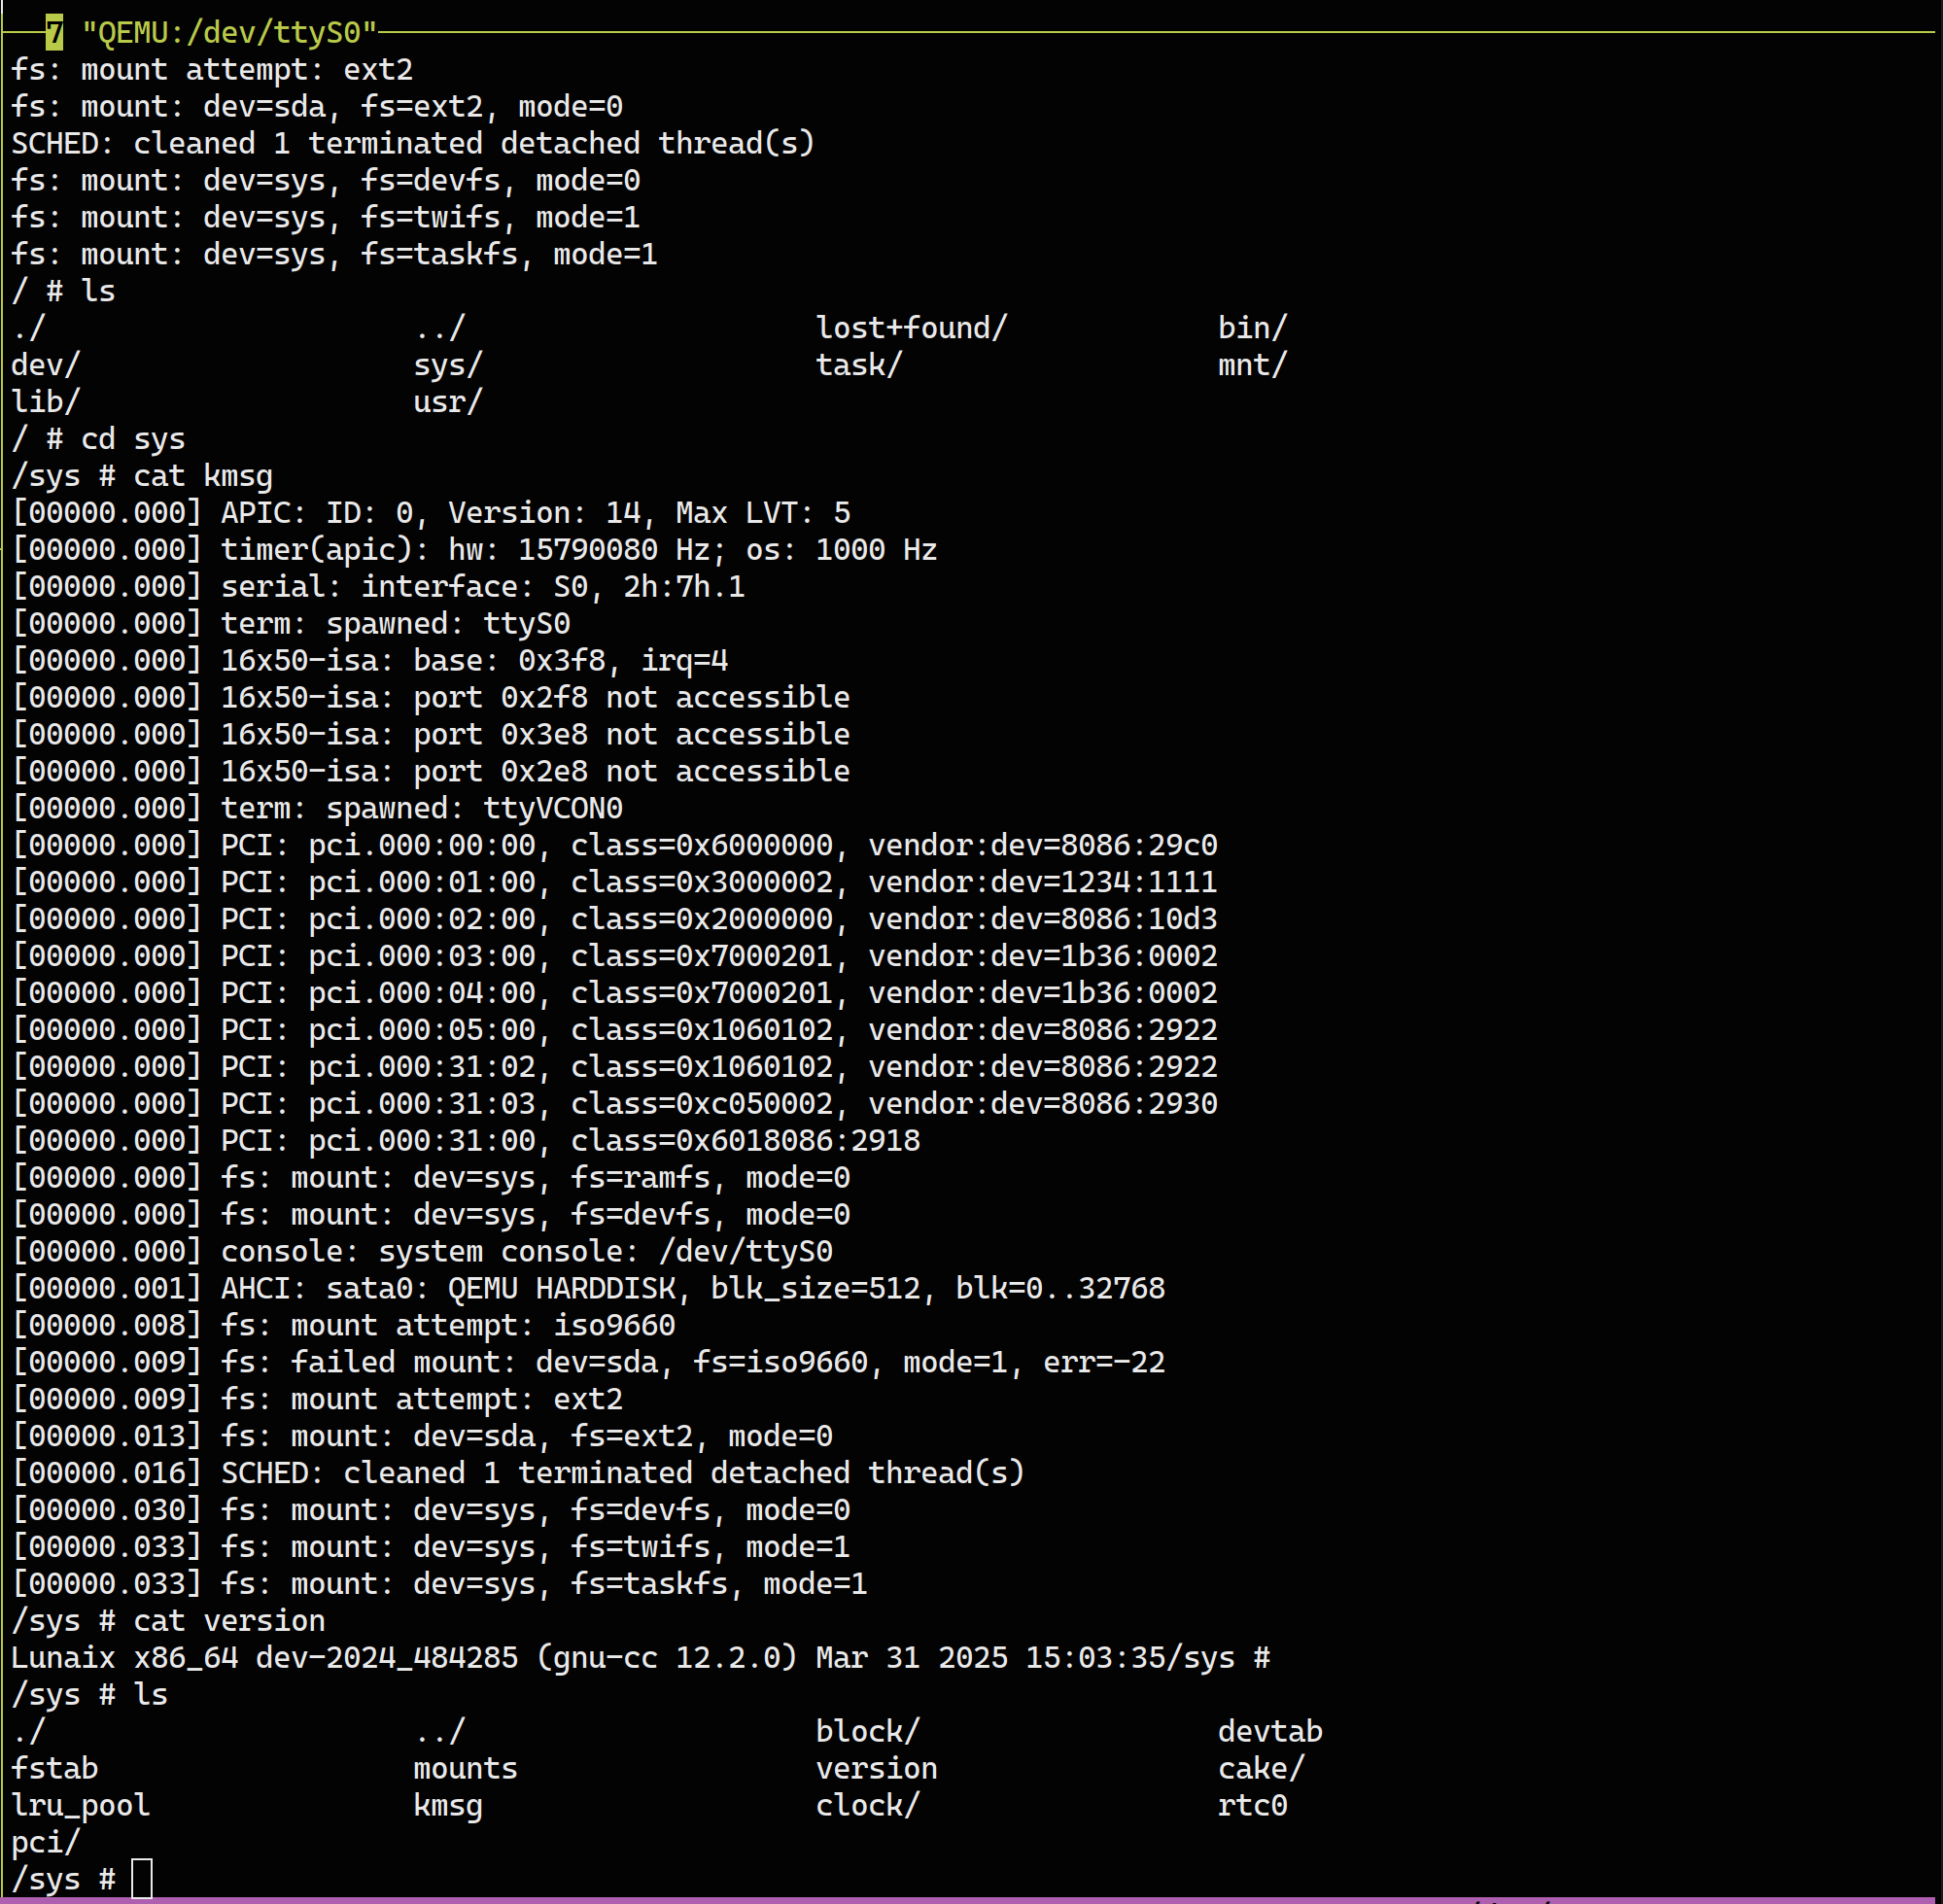Viewport: 1943px width, 1904px height.
Task: Click the bin/ directory in root listing
Action: click(1252, 328)
